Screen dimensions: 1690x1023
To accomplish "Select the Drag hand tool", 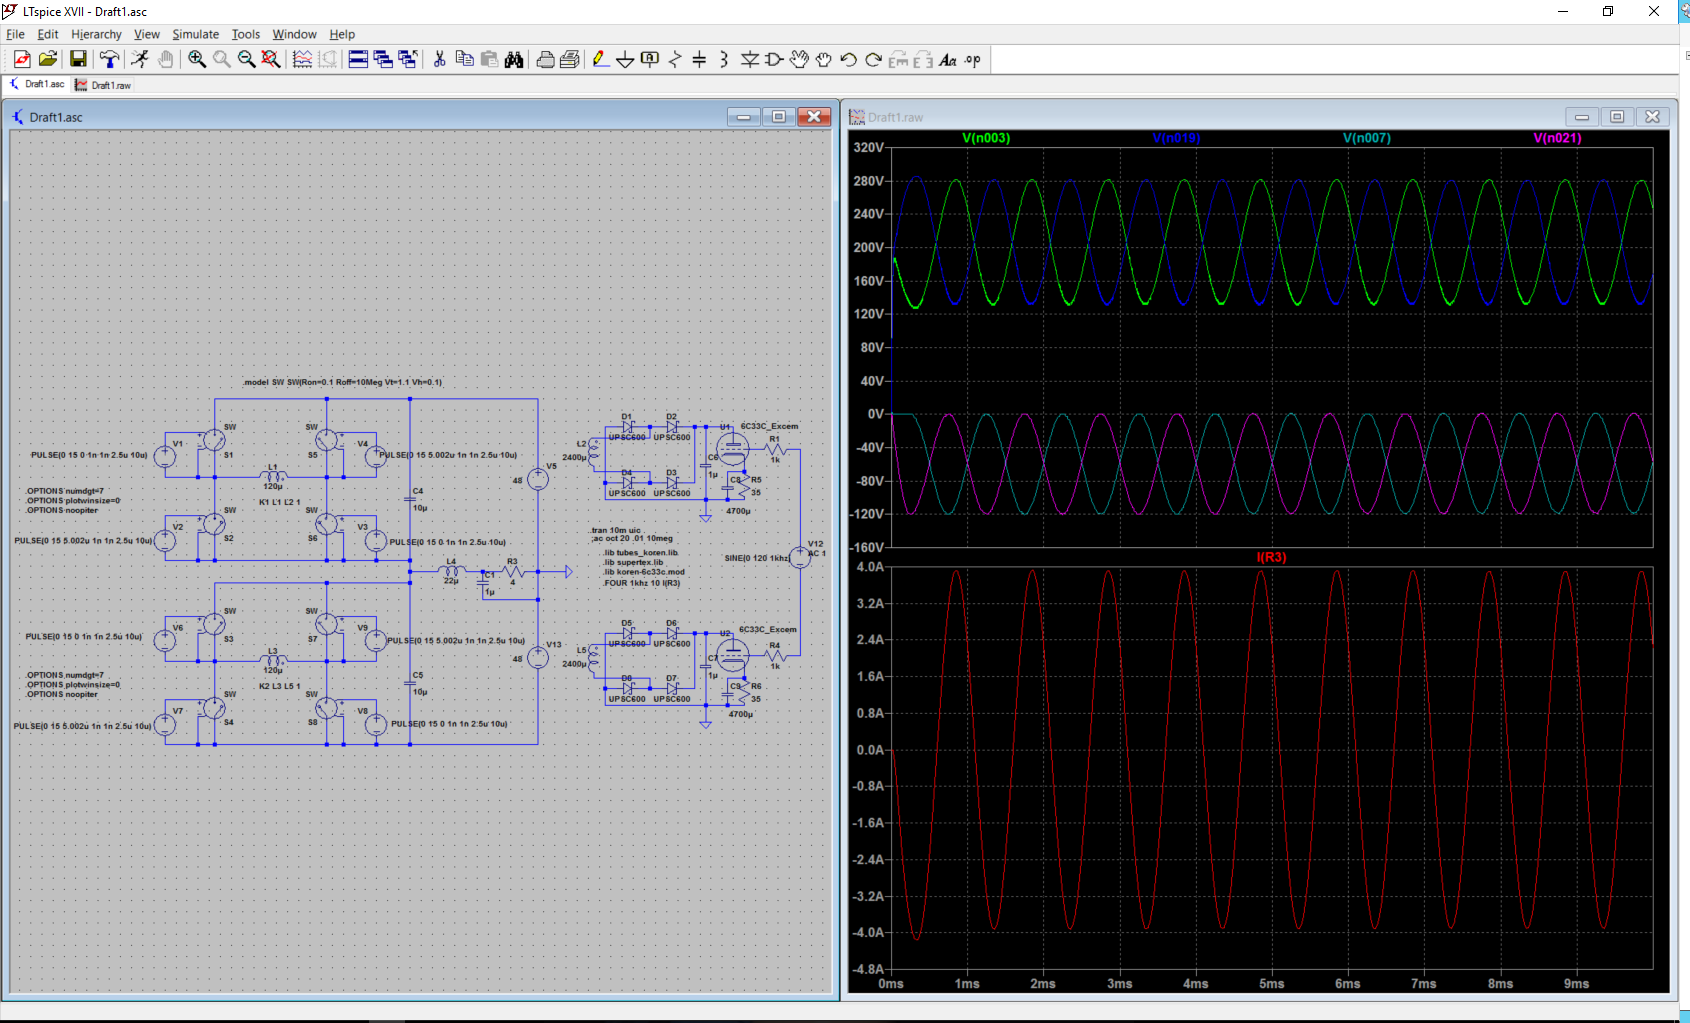I will click(824, 60).
